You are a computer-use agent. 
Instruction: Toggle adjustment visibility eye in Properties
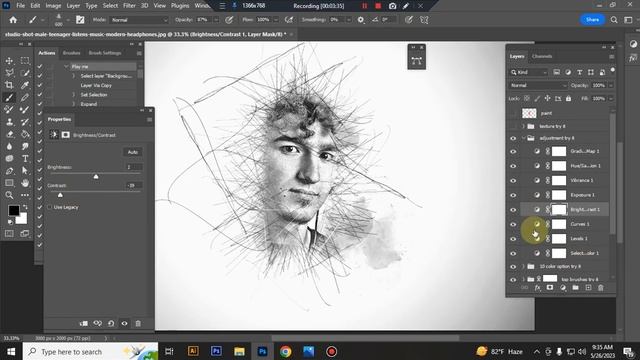[x=124, y=323]
